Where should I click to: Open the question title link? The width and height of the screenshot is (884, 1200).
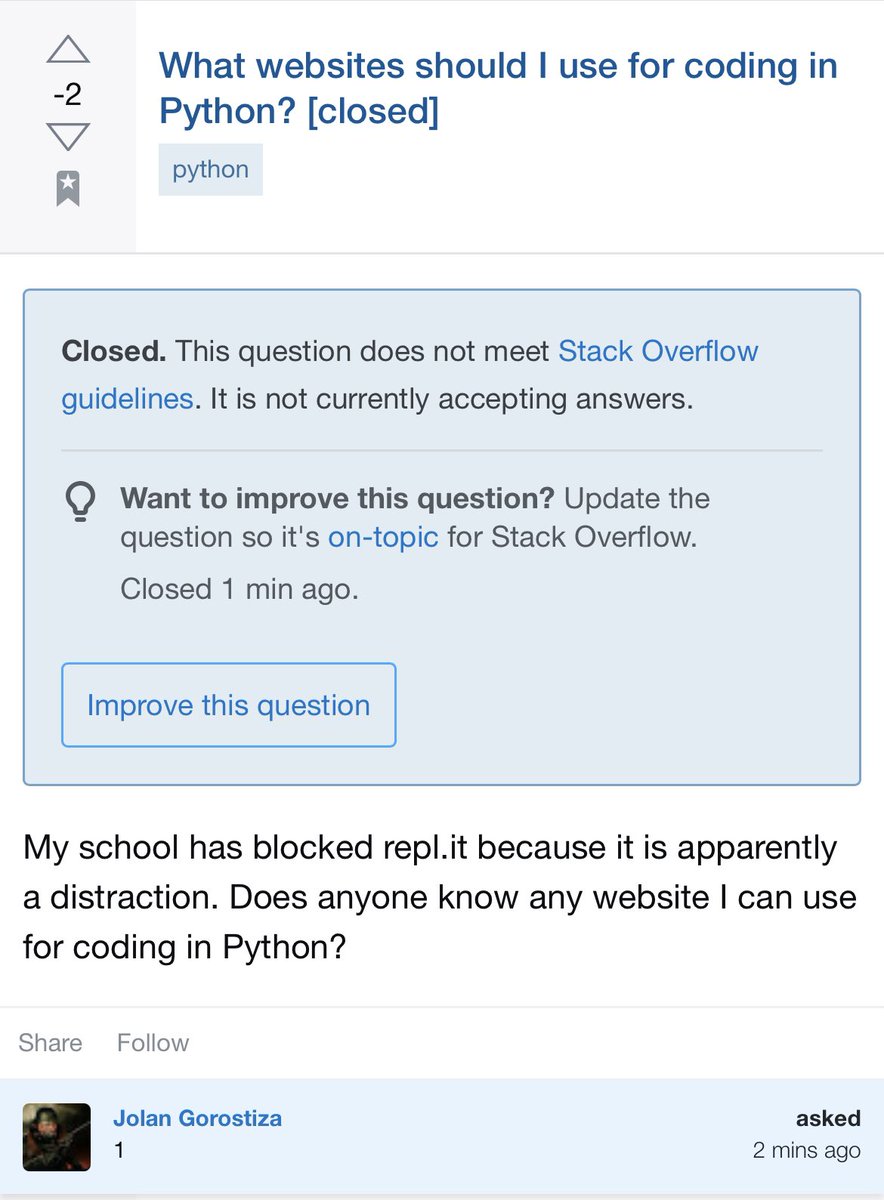pyautogui.click(x=498, y=88)
